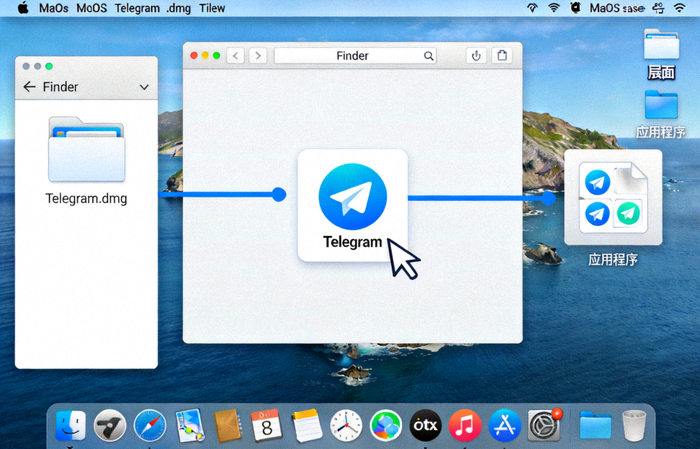Screen dimensions: 700x449
Task: Open the Telegram.dmg folder icon
Action: click(x=86, y=150)
